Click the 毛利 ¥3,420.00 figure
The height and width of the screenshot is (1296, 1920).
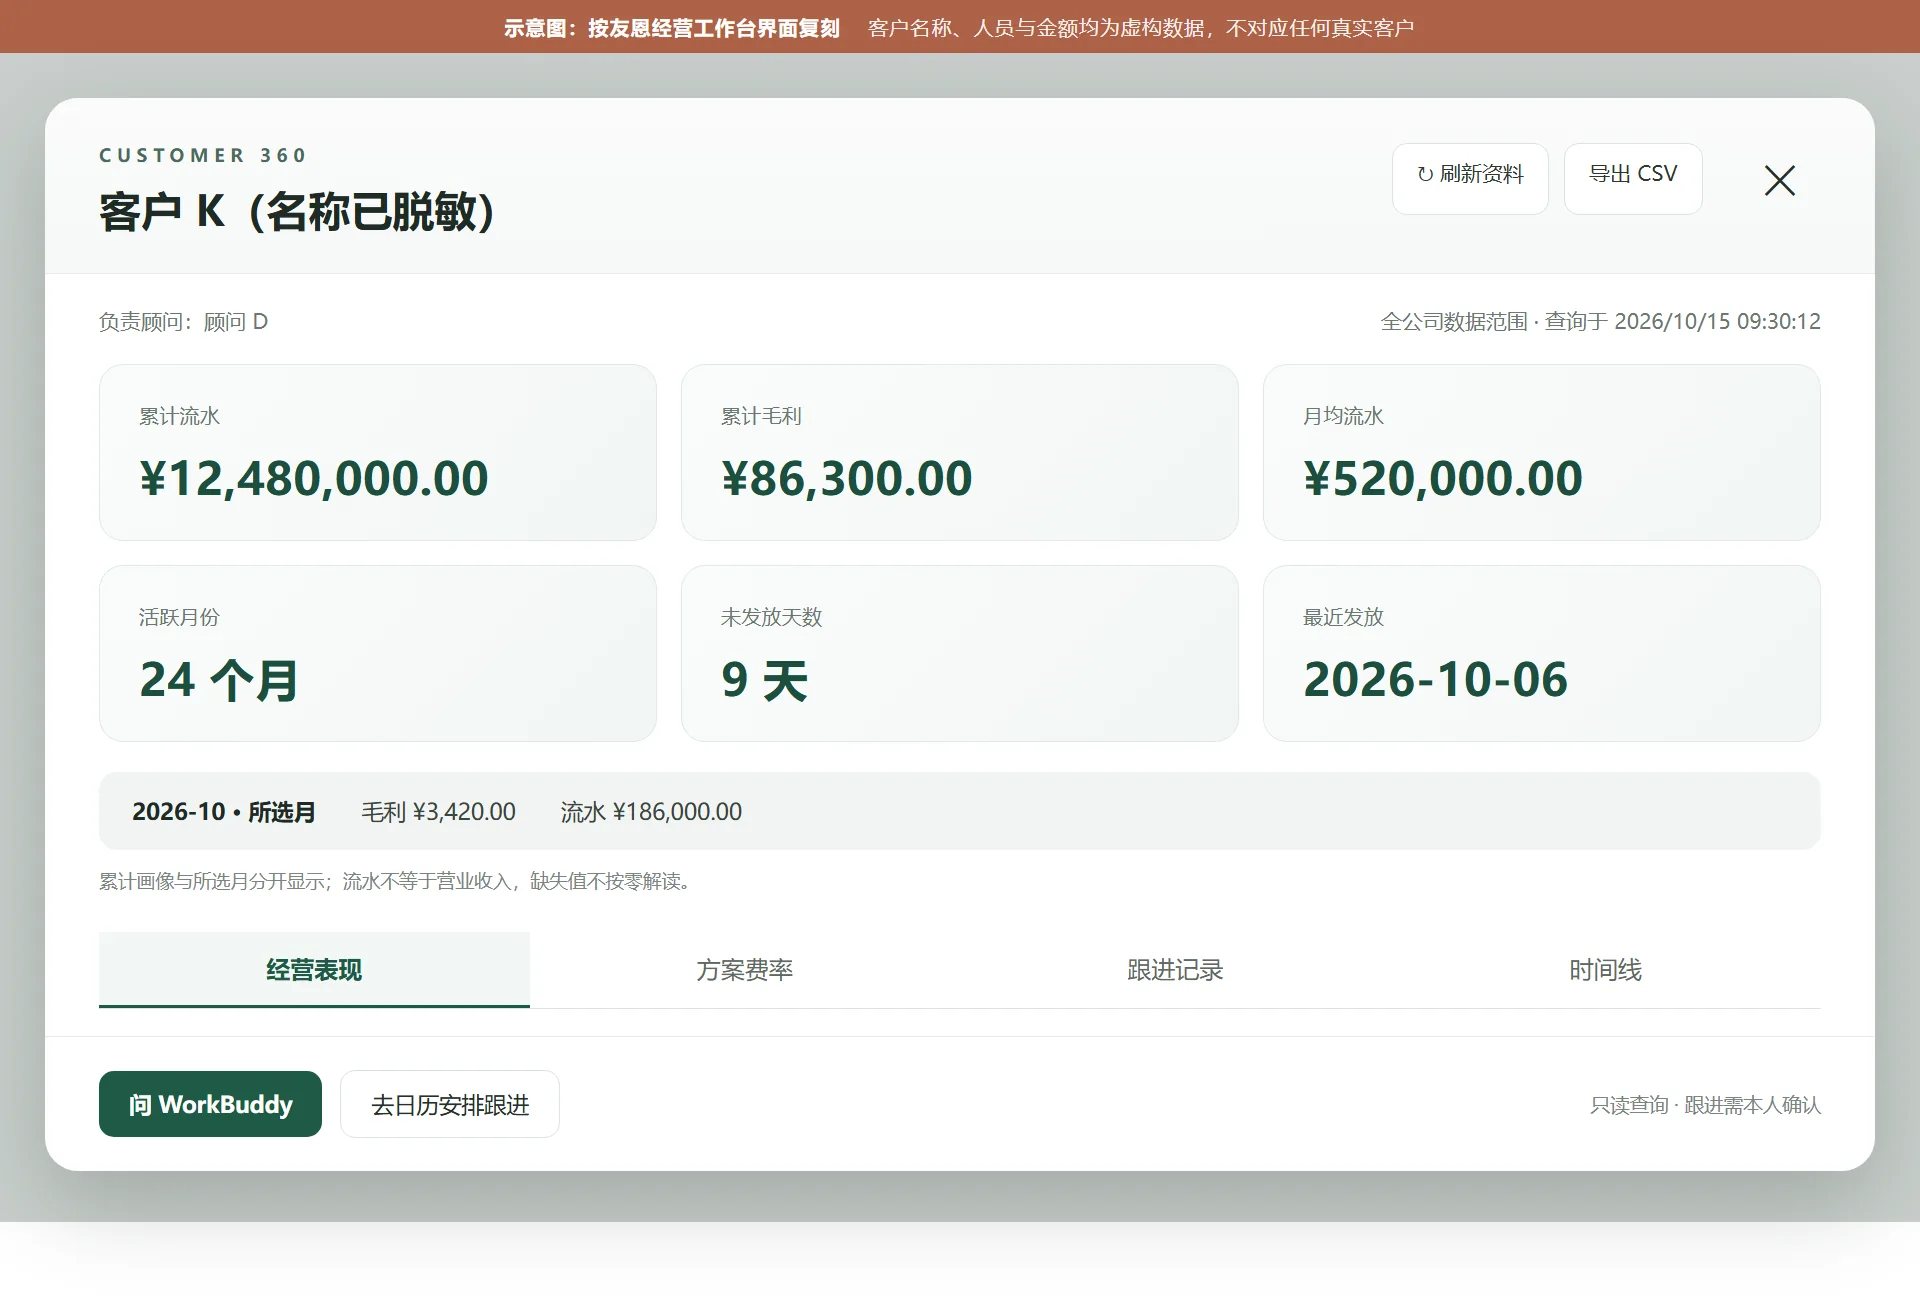(439, 811)
